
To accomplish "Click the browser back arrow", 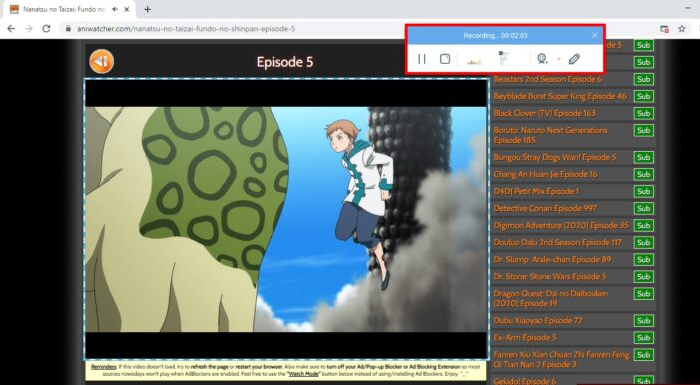I will pyautogui.click(x=11, y=29).
